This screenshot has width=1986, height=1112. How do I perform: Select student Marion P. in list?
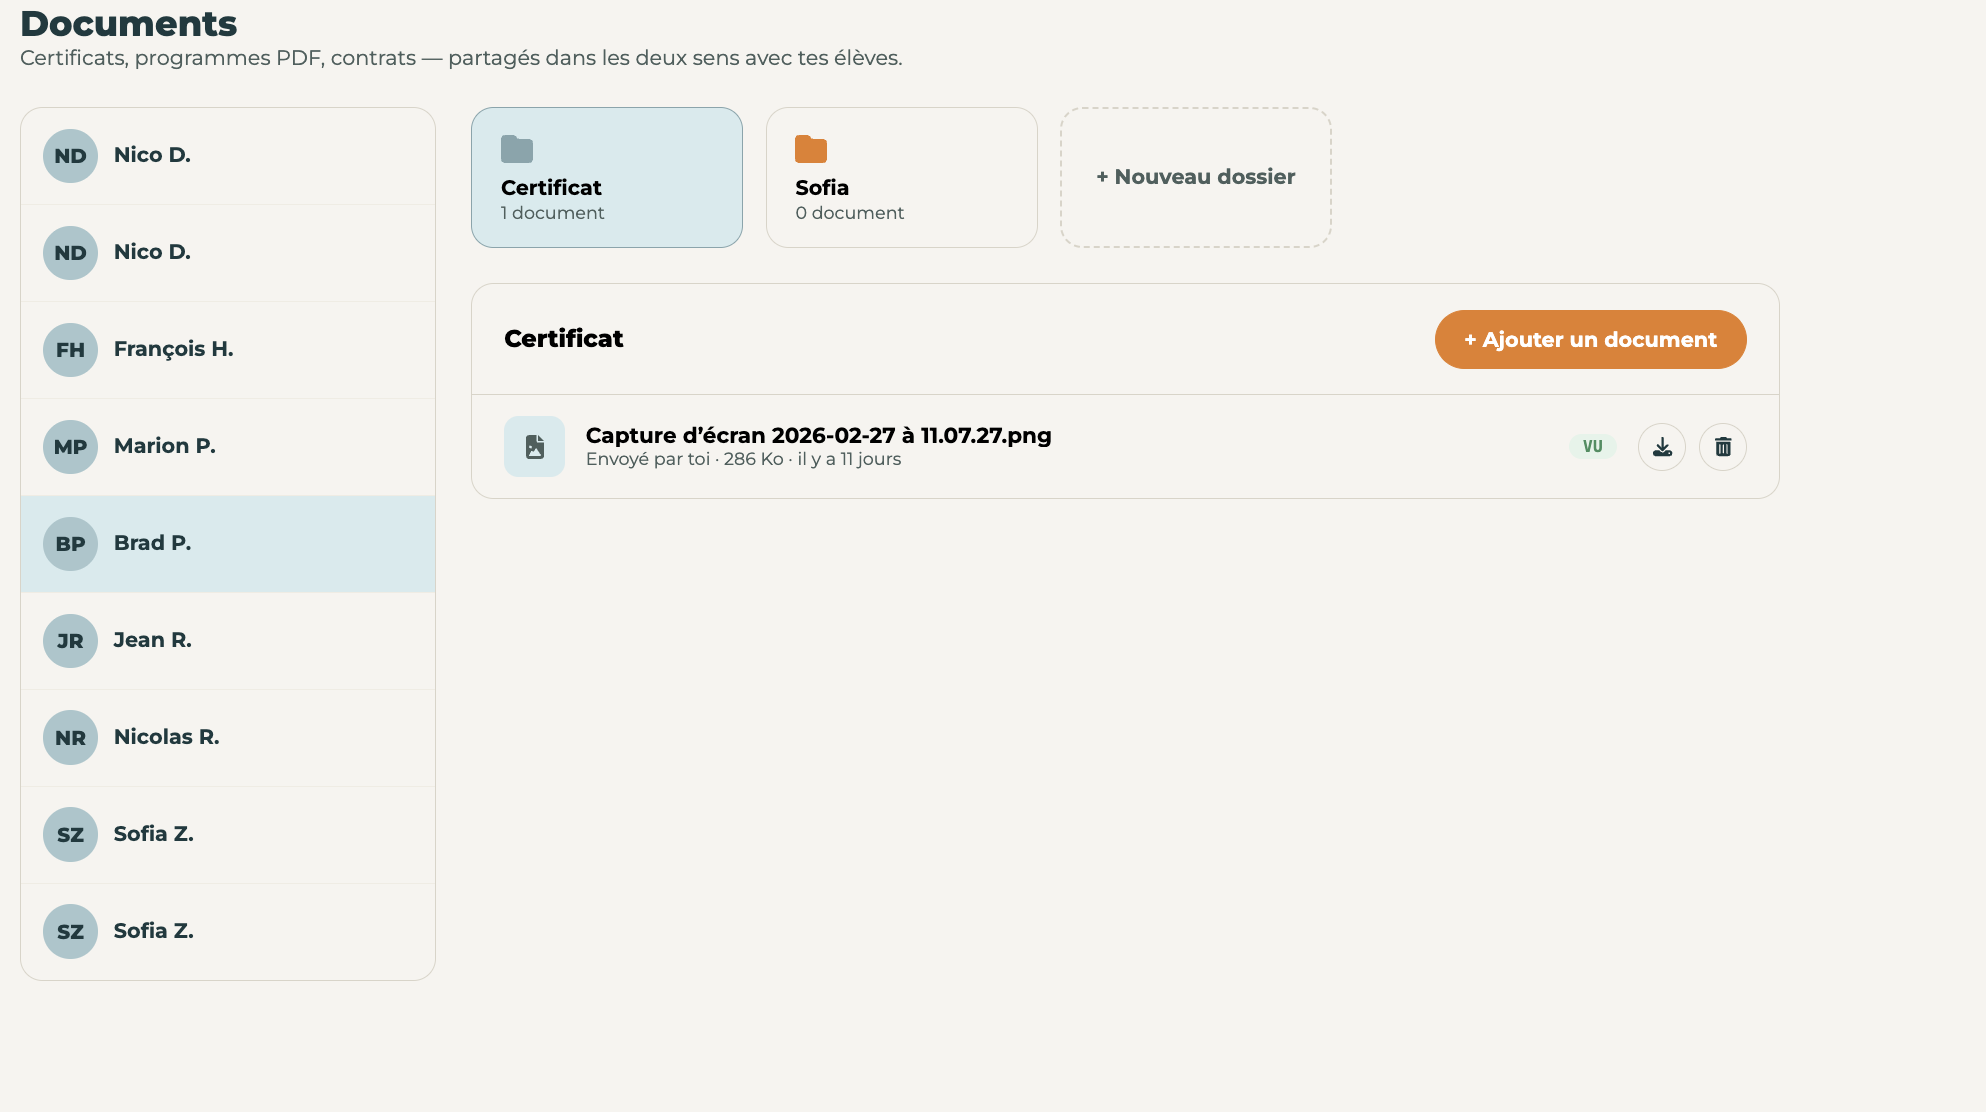(228, 447)
